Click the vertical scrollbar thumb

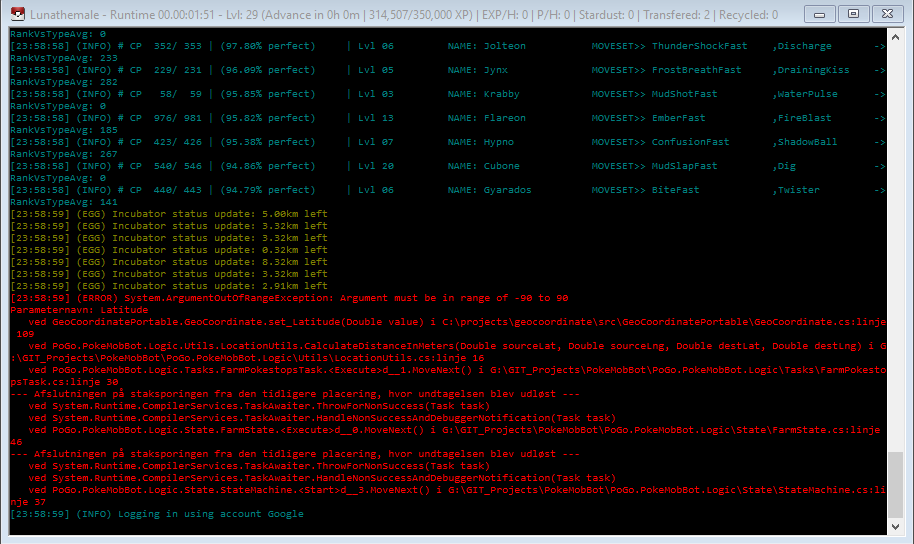(895, 485)
